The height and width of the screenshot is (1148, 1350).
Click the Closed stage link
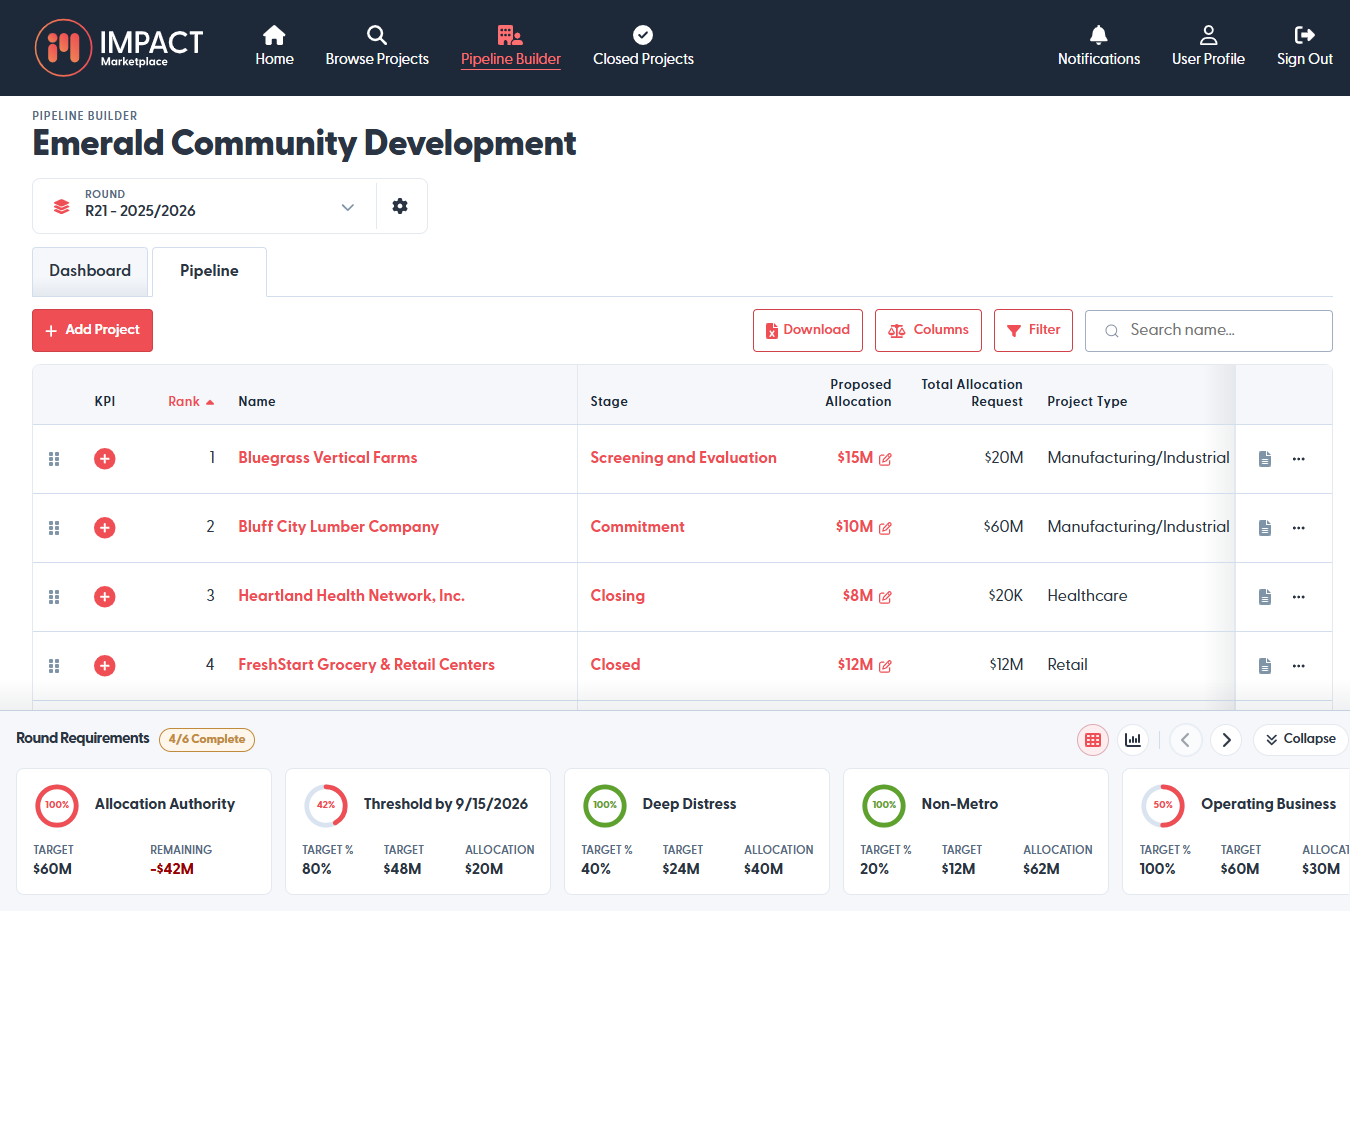(x=615, y=665)
